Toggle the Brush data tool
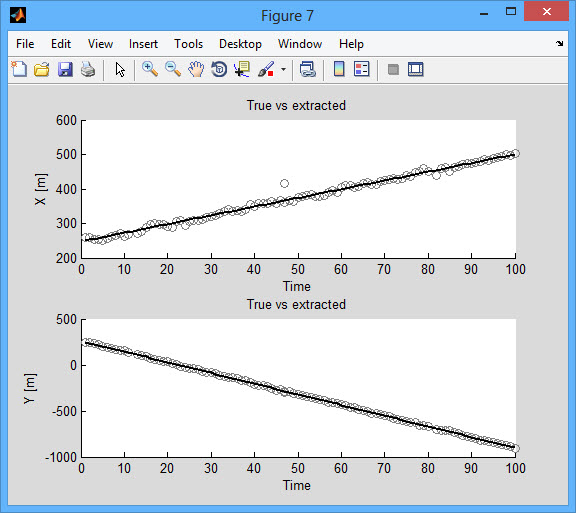576x513 pixels. point(266,69)
